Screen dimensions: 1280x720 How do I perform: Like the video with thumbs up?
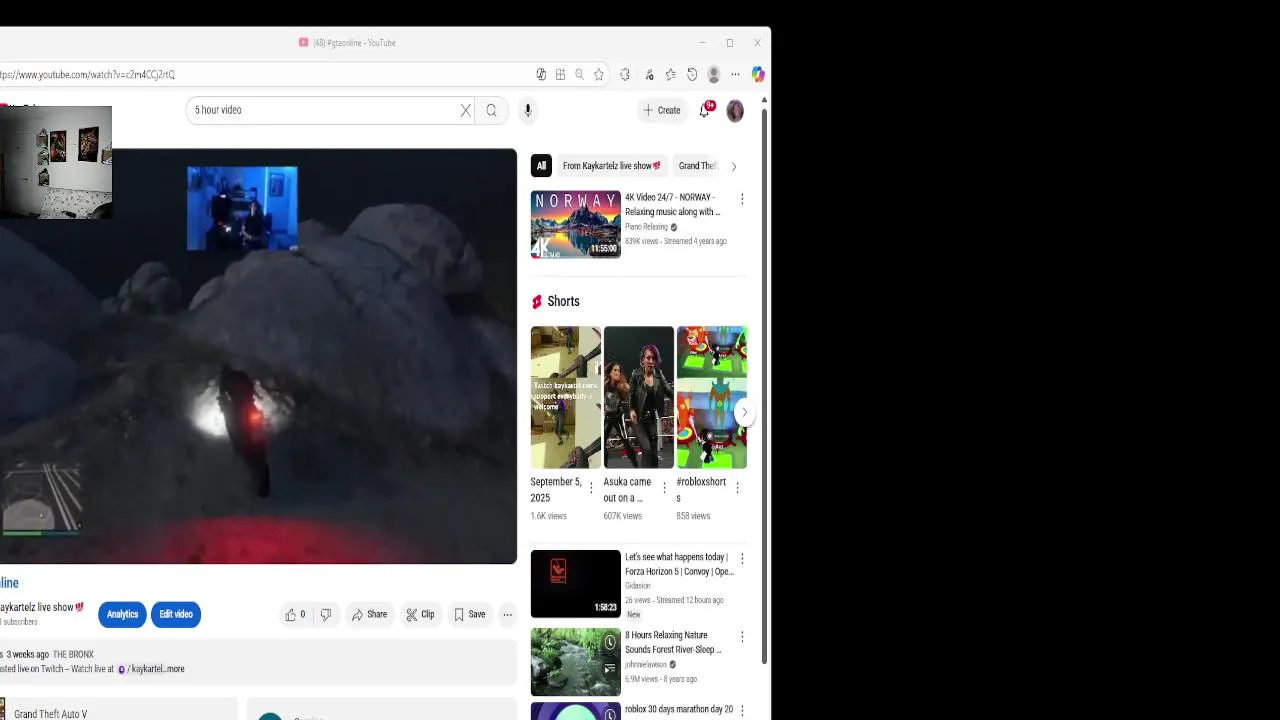coord(295,615)
